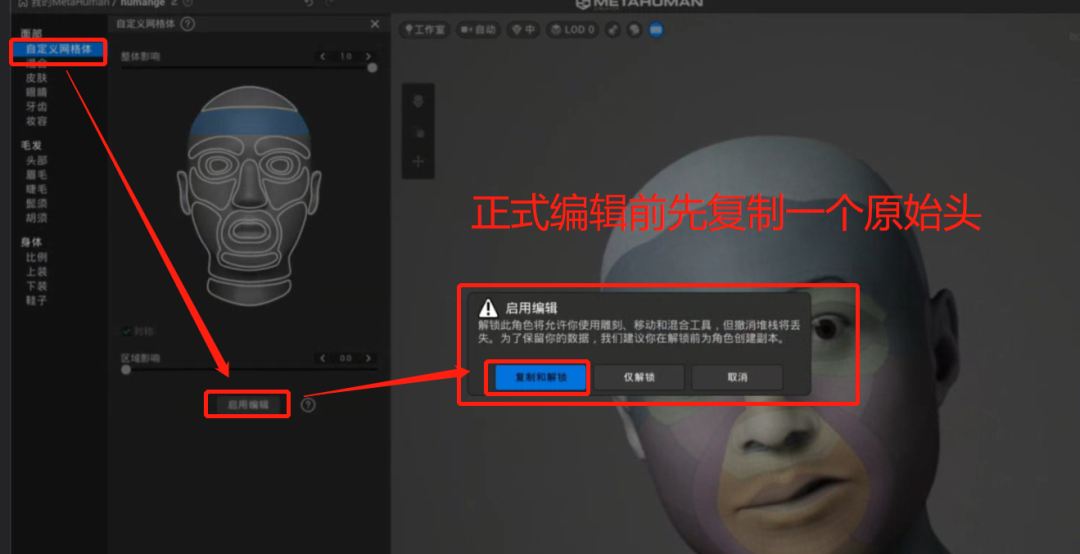The width and height of the screenshot is (1080, 554).
Task: Open the 下装 (bottoms) section
Action: click(37, 286)
